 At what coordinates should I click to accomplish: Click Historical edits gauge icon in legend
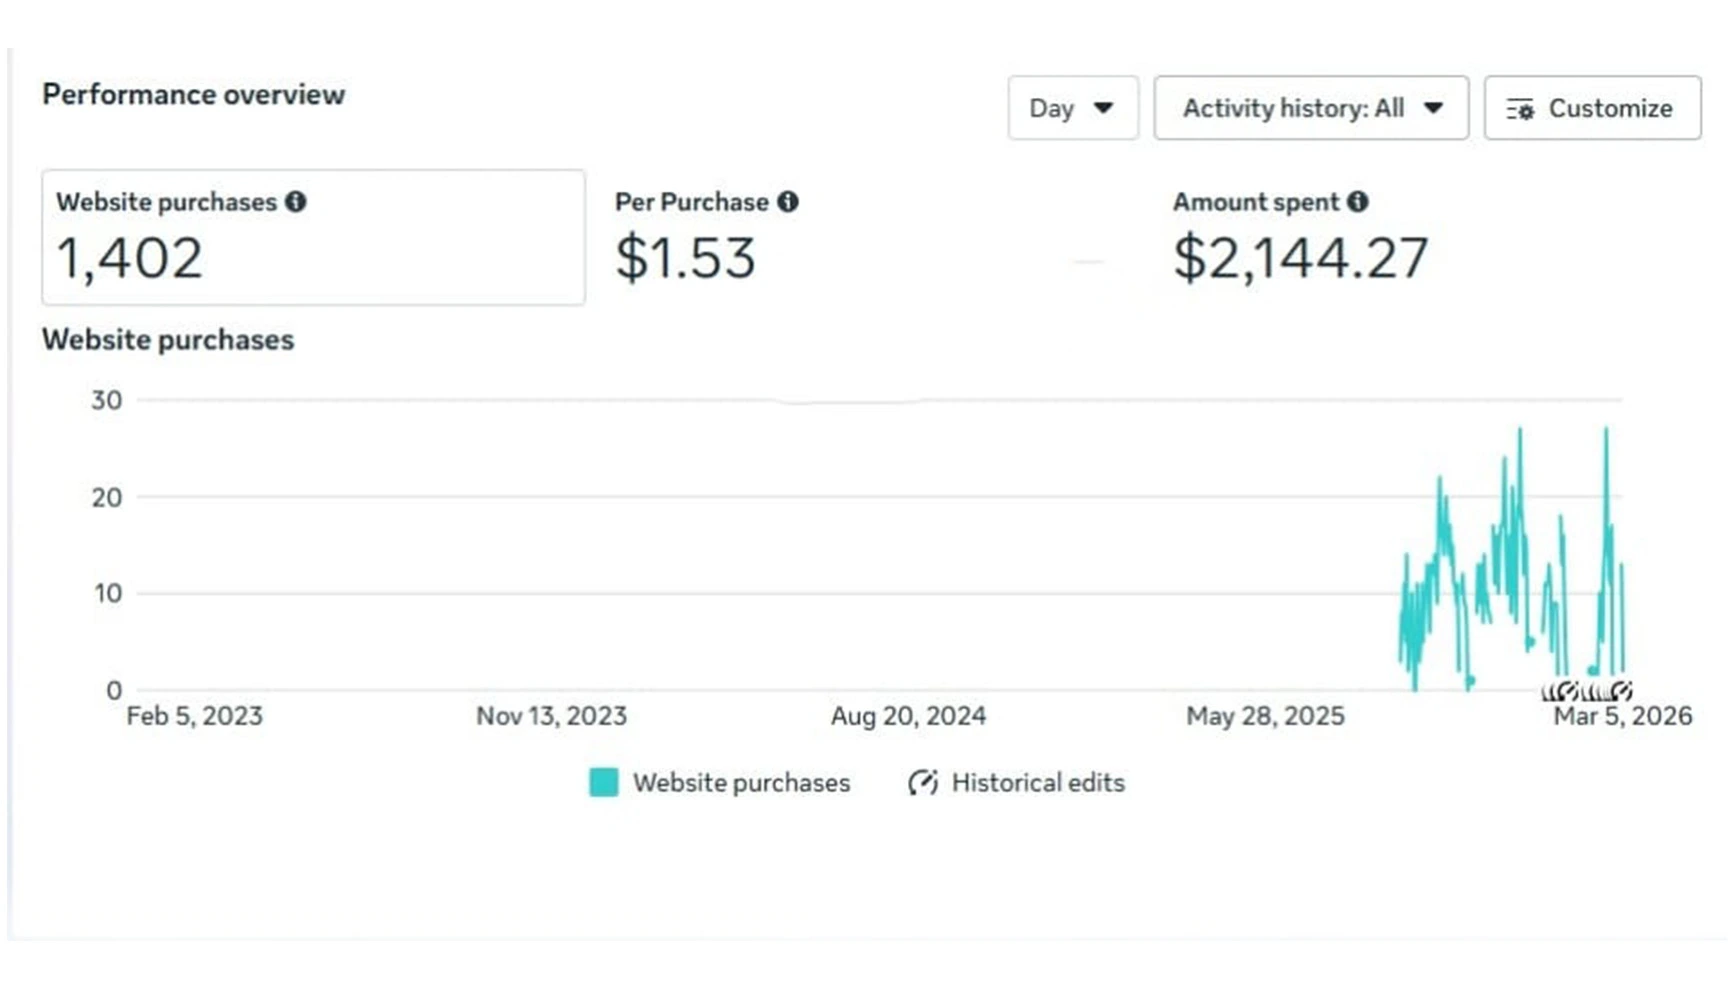point(923,782)
